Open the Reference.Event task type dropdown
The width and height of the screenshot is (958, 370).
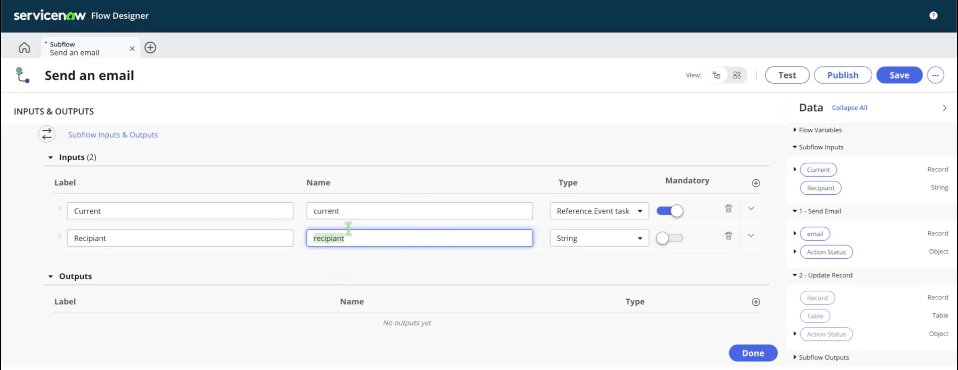pos(599,211)
